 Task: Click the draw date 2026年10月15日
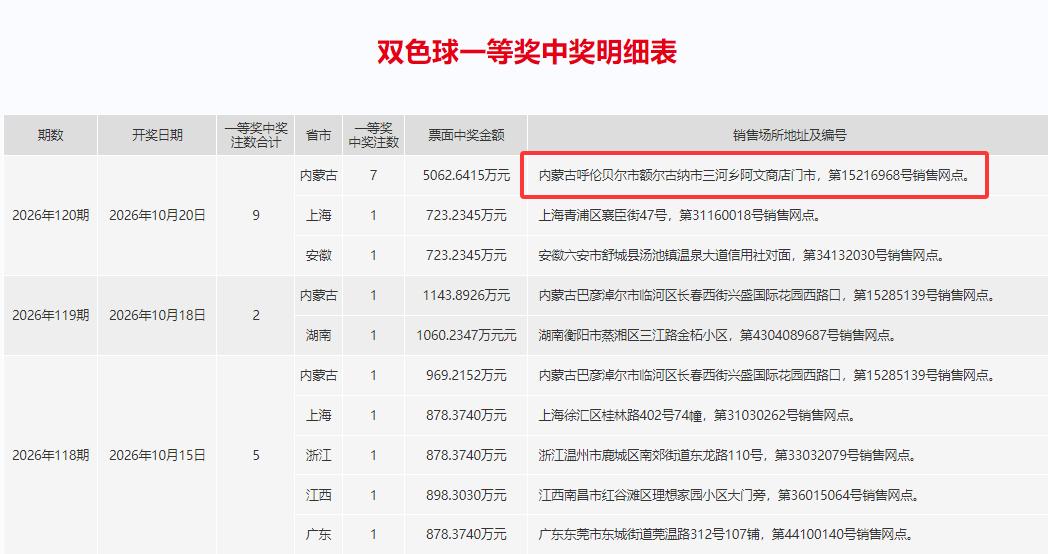[157, 455]
